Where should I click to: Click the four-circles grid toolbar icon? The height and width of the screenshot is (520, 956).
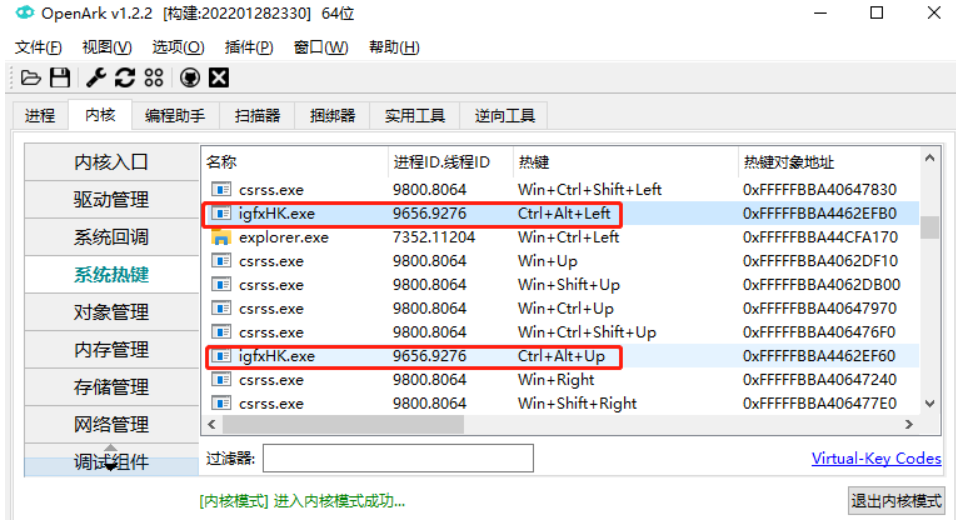[x=154, y=78]
